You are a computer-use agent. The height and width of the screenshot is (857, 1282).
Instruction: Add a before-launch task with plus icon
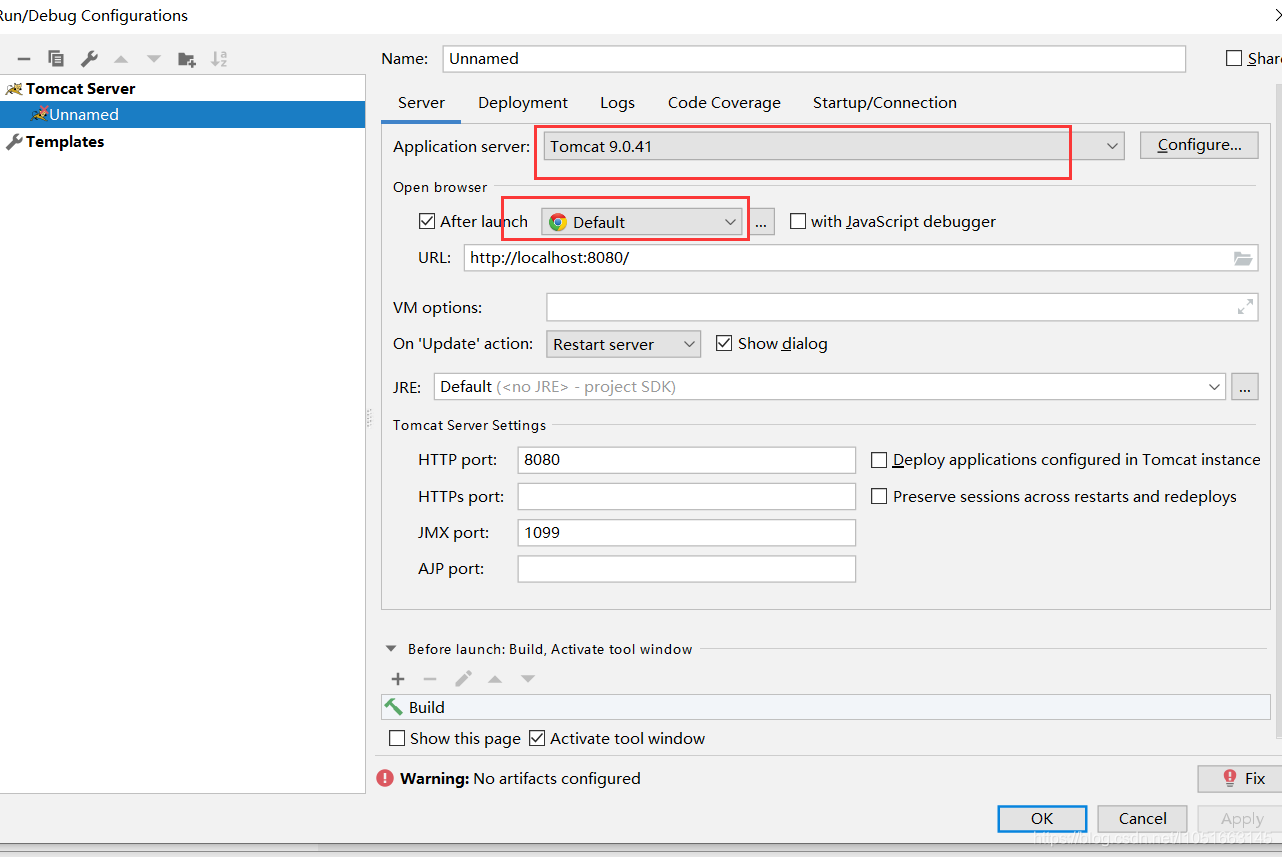(x=398, y=679)
